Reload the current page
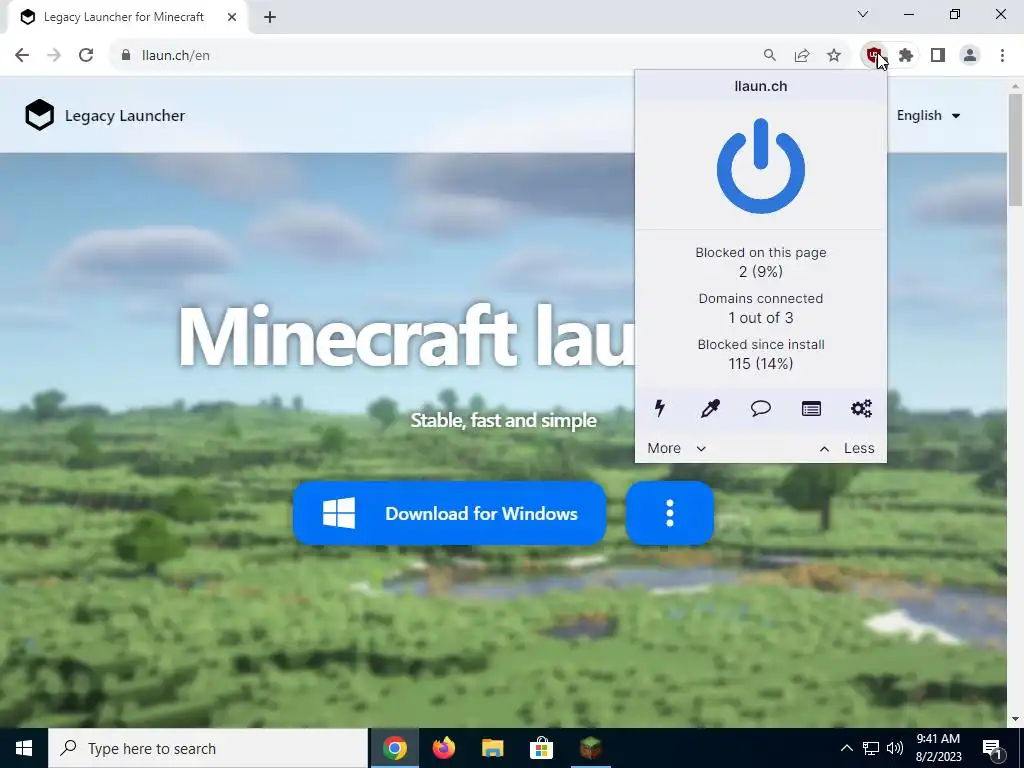The image size is (1024, 768). point(86,56)
